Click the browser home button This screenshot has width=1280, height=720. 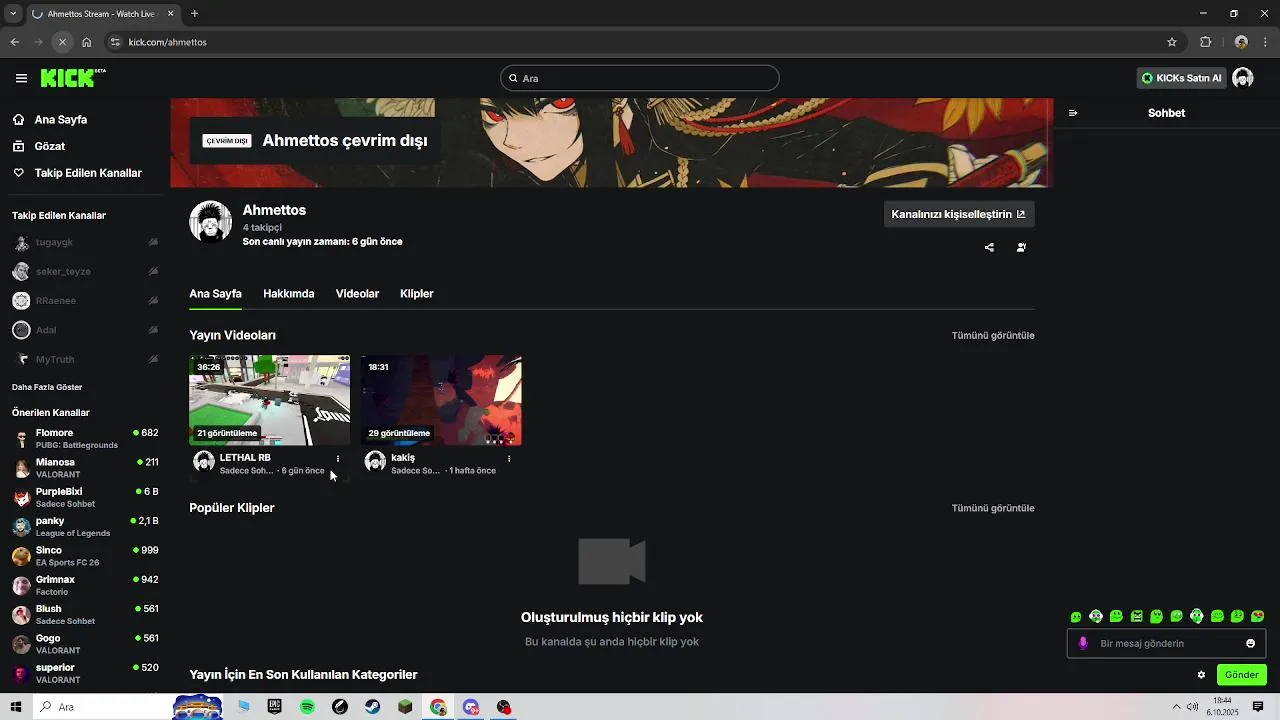87,42
